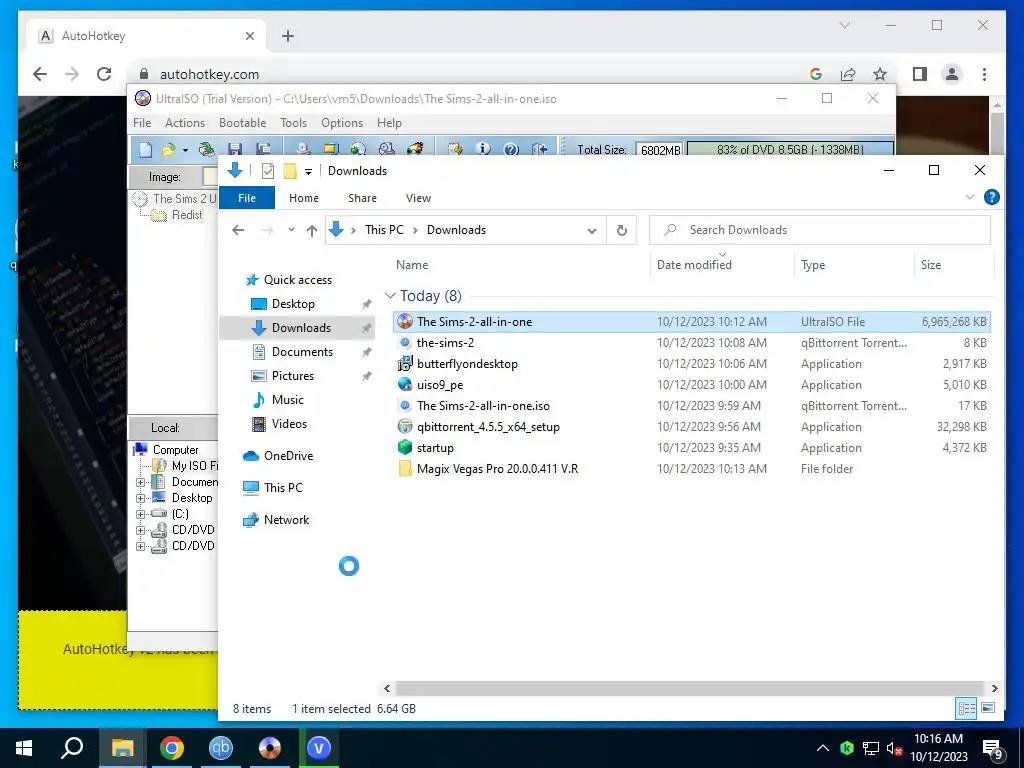The width and height of the screenshot is (1024, 768).
Task: Open UltraISO disc icon on taskbar
Action: click(270, 748)
